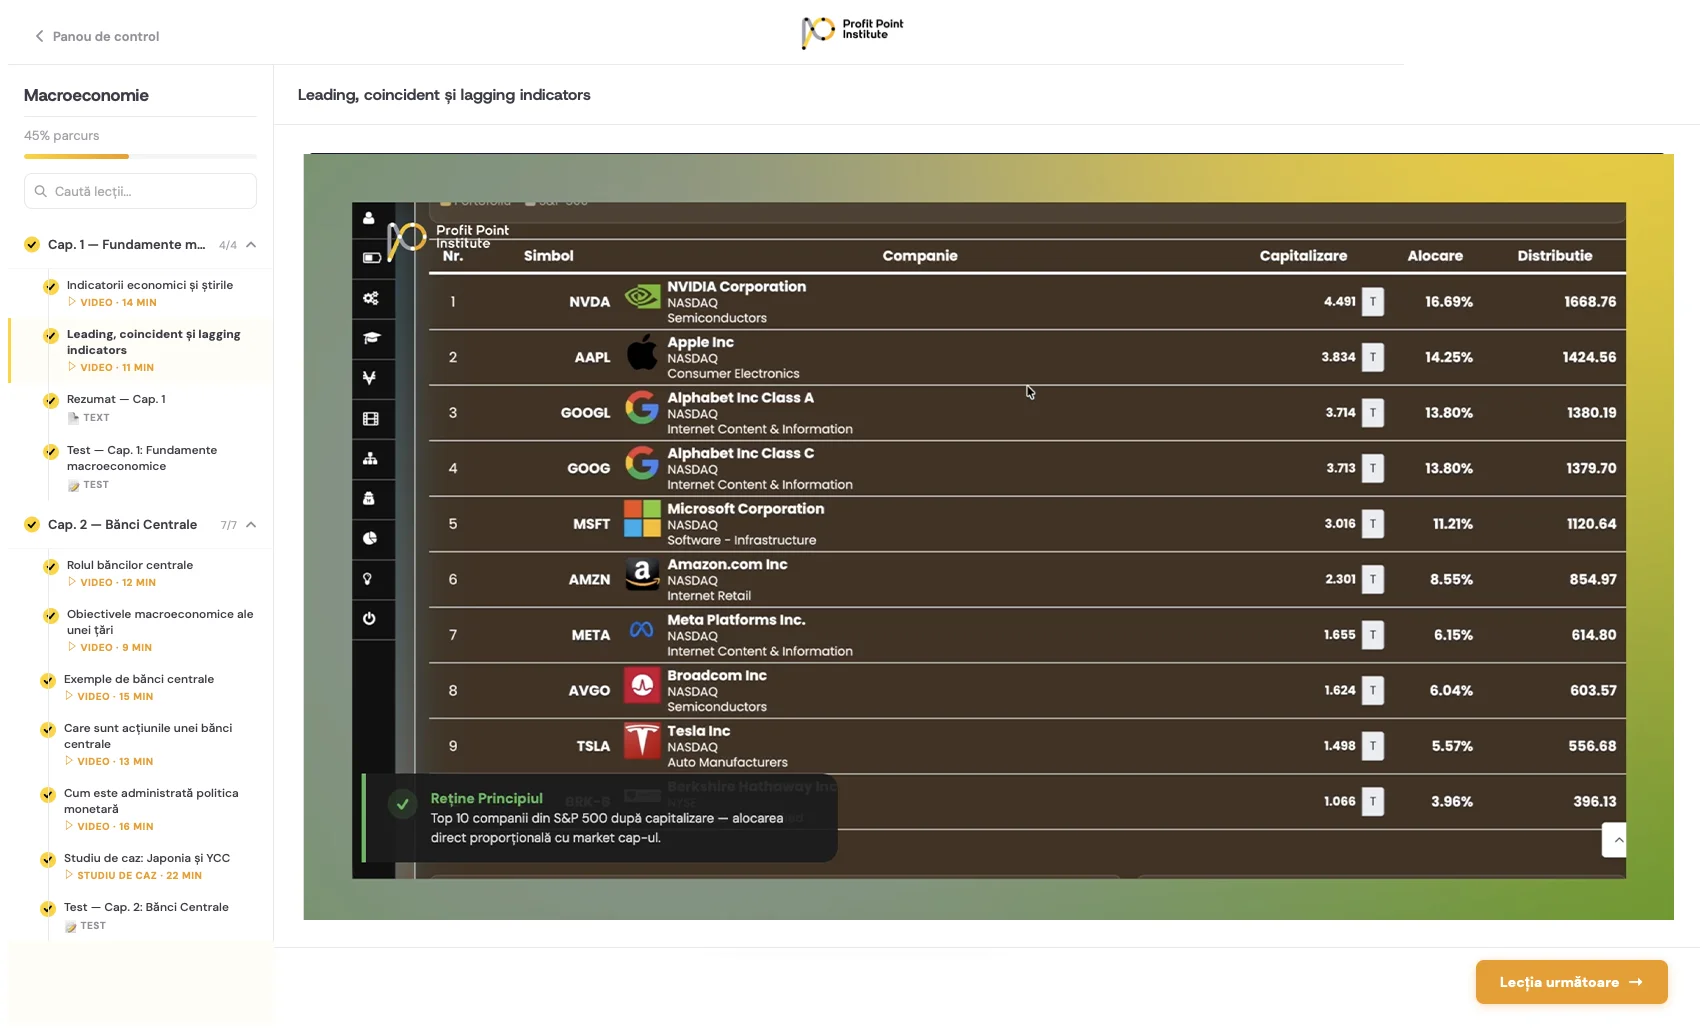Click the 8.55% allocation for Amazon
This screenshot has height=1032, width=1708.
pyautogui.click(x=1451, y=579)
